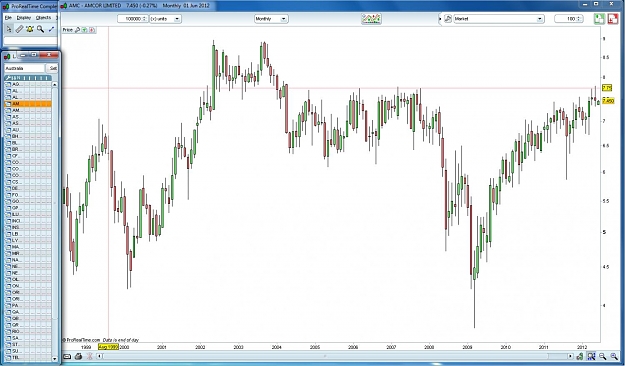The width and height of the screenshot is (625, 366).
Task: Open the Objects menu
Action: point(43,18)
